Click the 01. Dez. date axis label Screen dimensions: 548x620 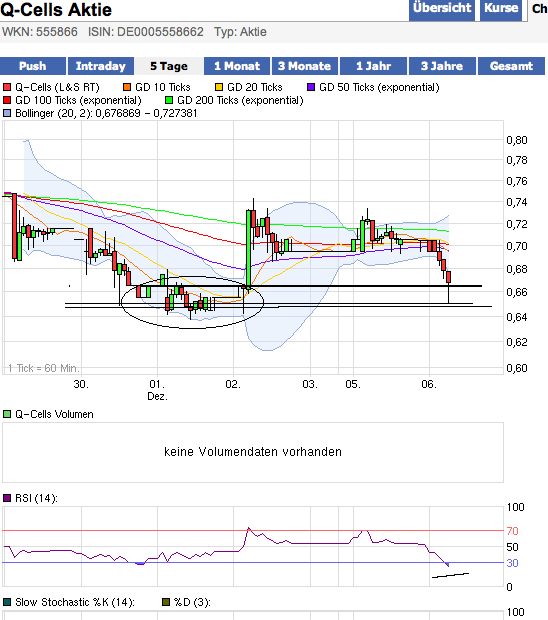157,390
